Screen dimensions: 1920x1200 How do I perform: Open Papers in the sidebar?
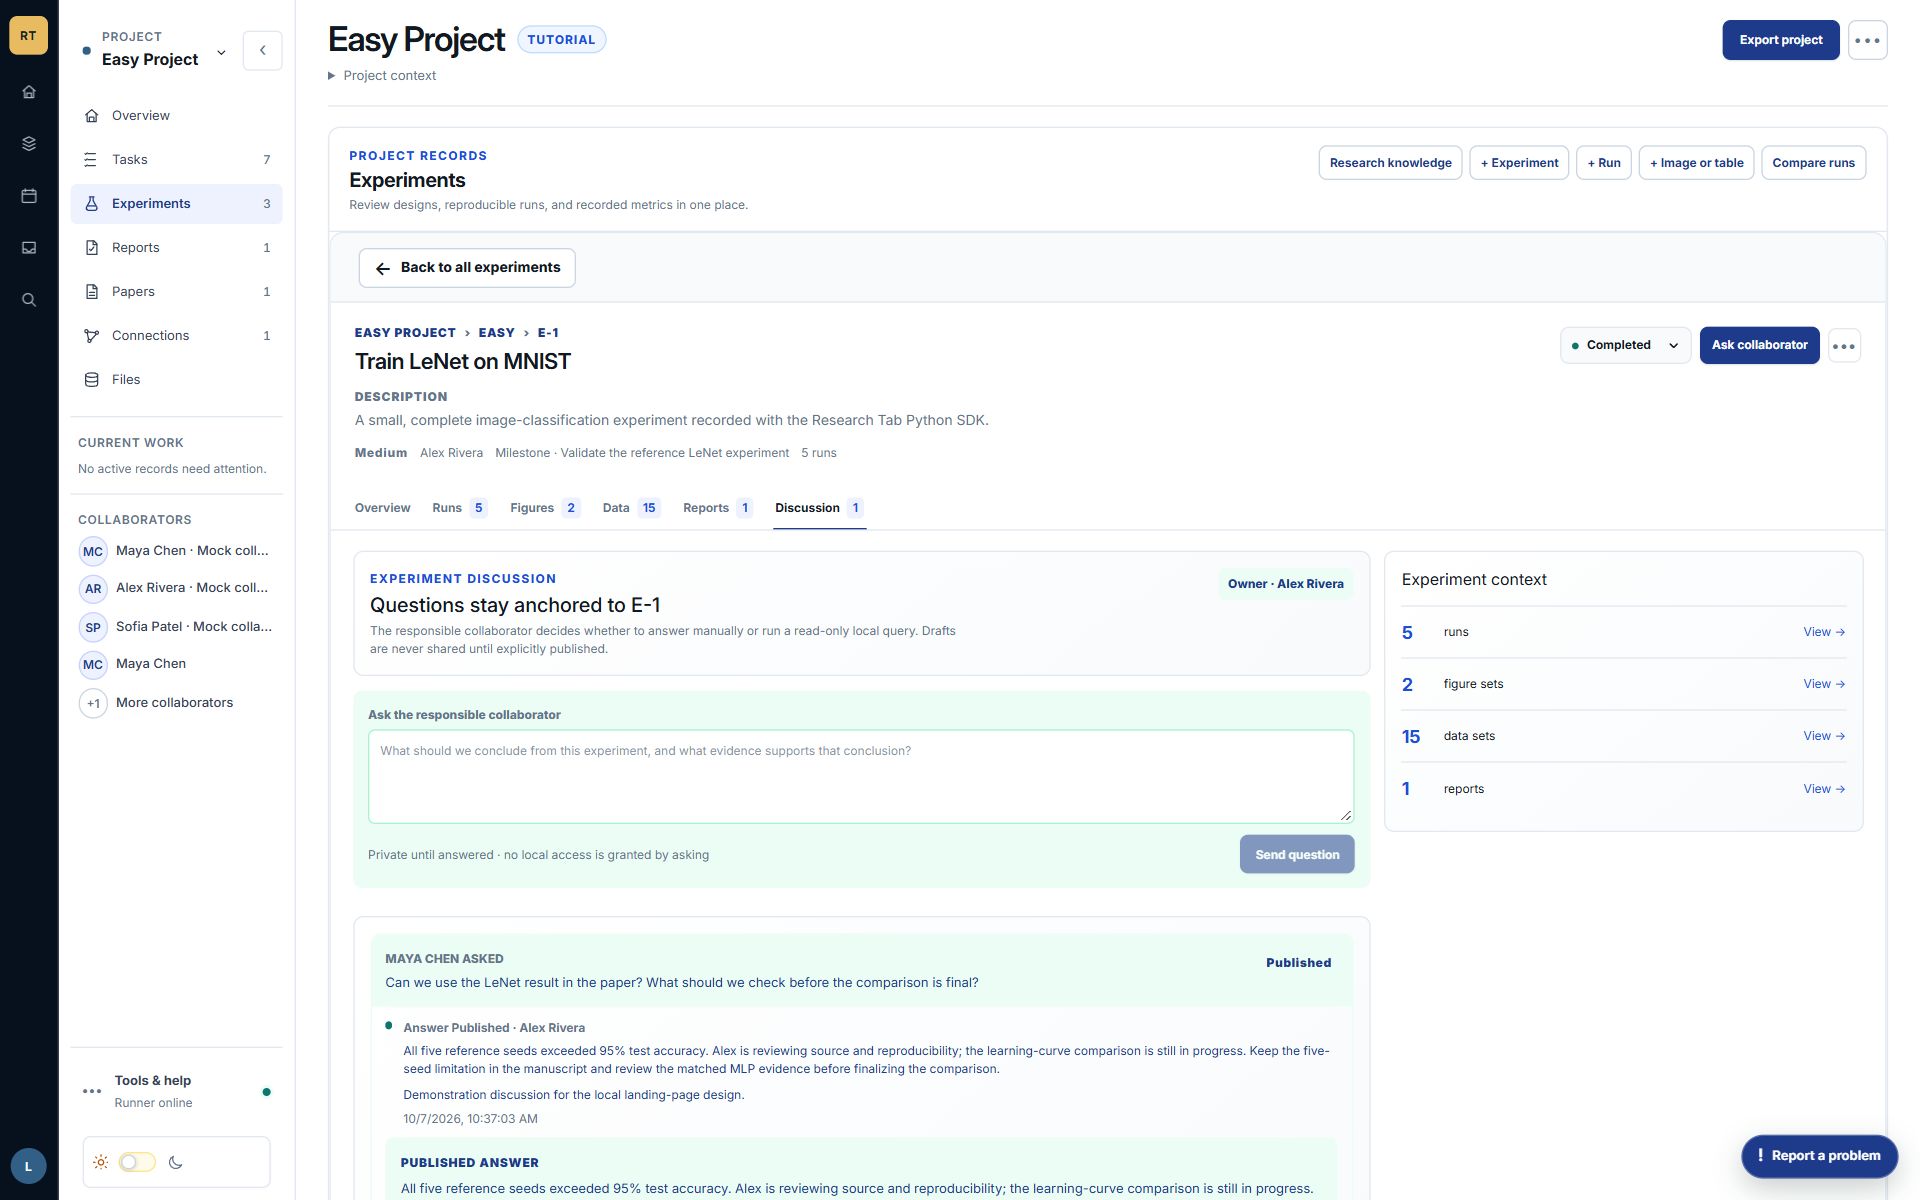click(177, 292)
